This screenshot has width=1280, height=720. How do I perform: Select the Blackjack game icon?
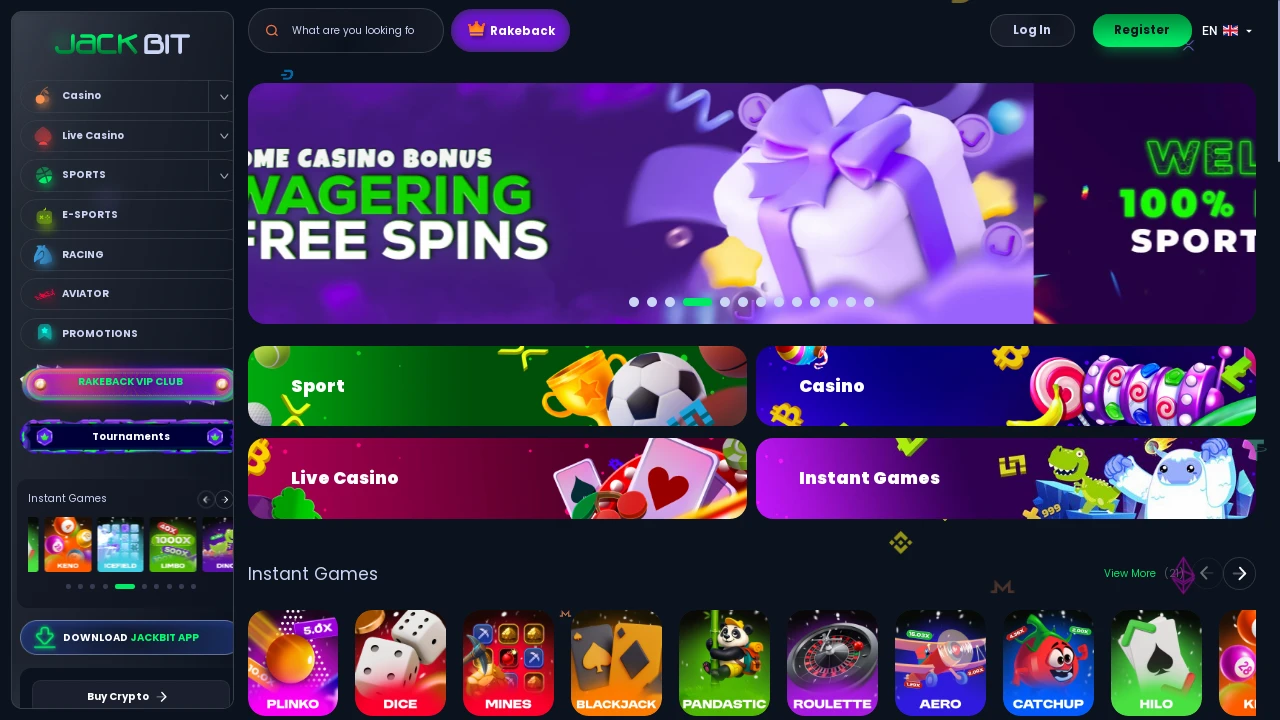click(616, 663)
